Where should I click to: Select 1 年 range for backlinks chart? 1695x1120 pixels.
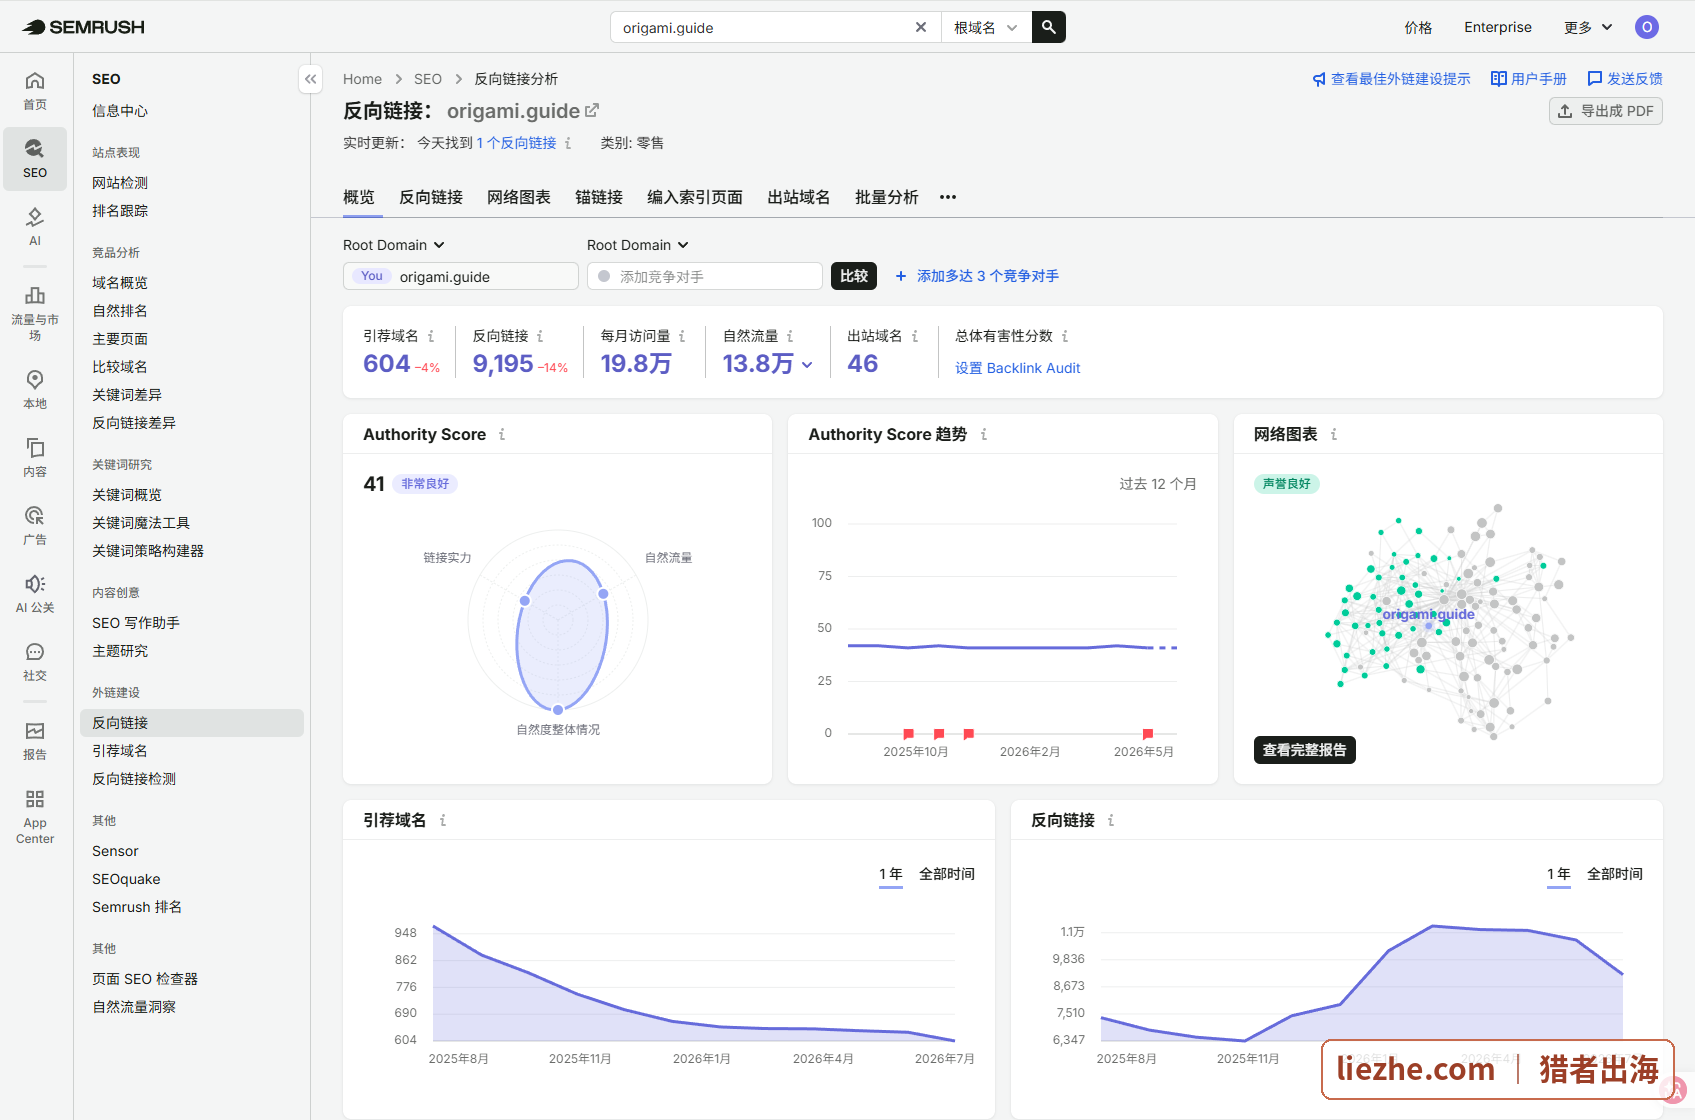click(x=1559, y=874)
